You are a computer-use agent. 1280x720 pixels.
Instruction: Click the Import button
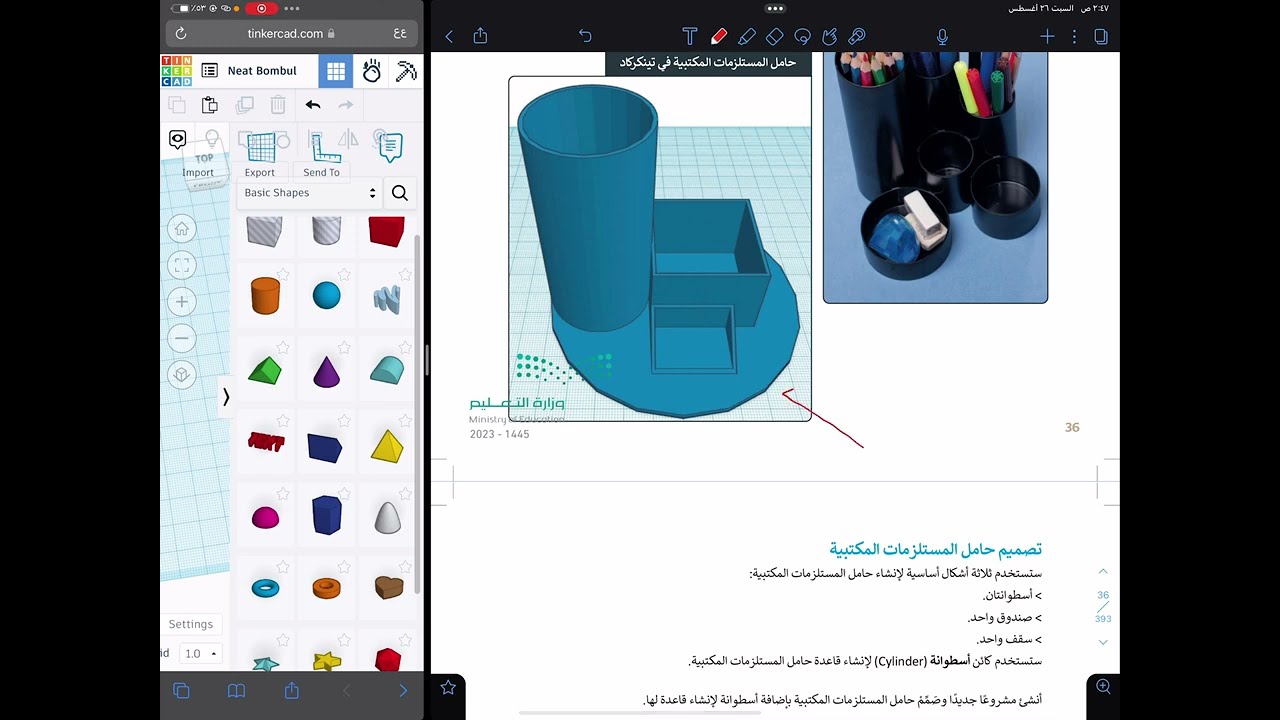tap(198, 173)
